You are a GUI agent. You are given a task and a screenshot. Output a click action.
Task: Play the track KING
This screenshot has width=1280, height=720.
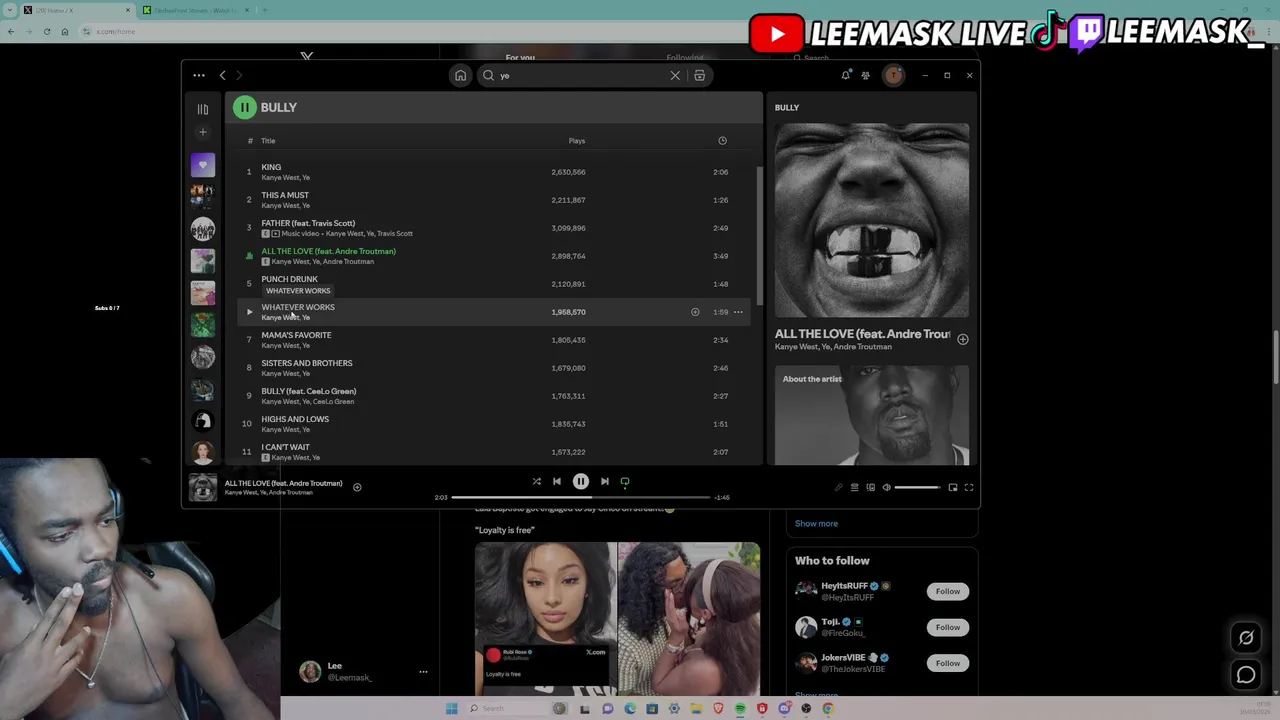tap(271, 167)
